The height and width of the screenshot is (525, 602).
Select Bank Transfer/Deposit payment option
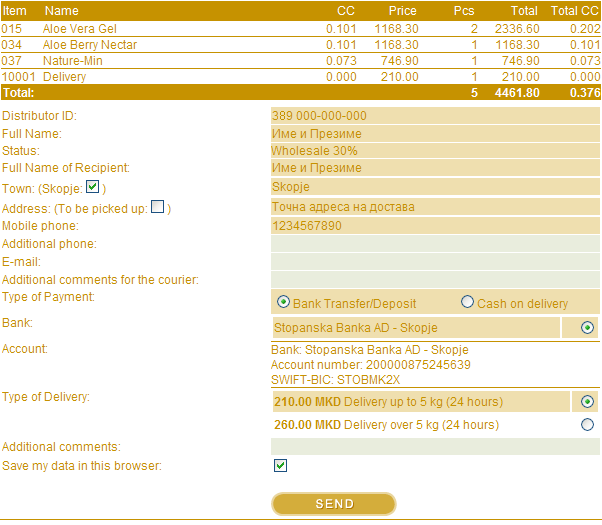coord(283,302)
